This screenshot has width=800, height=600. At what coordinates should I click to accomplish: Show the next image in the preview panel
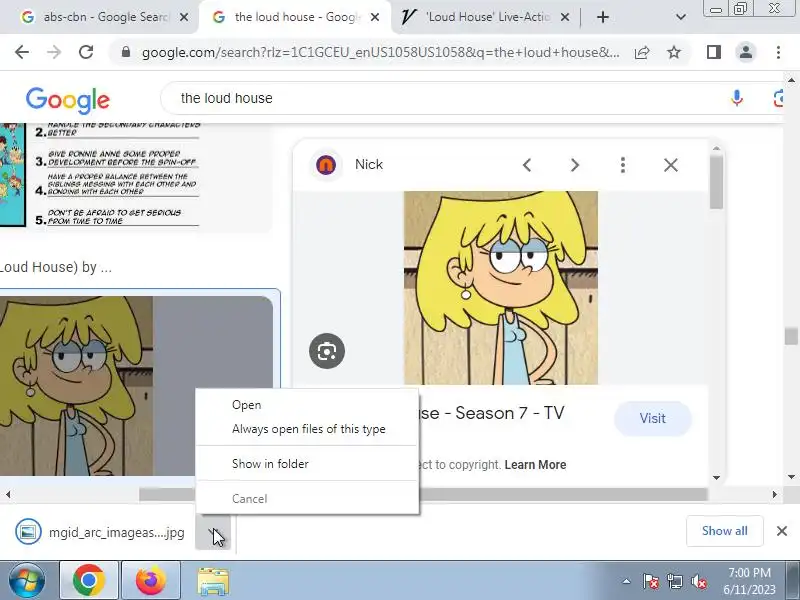575,165
